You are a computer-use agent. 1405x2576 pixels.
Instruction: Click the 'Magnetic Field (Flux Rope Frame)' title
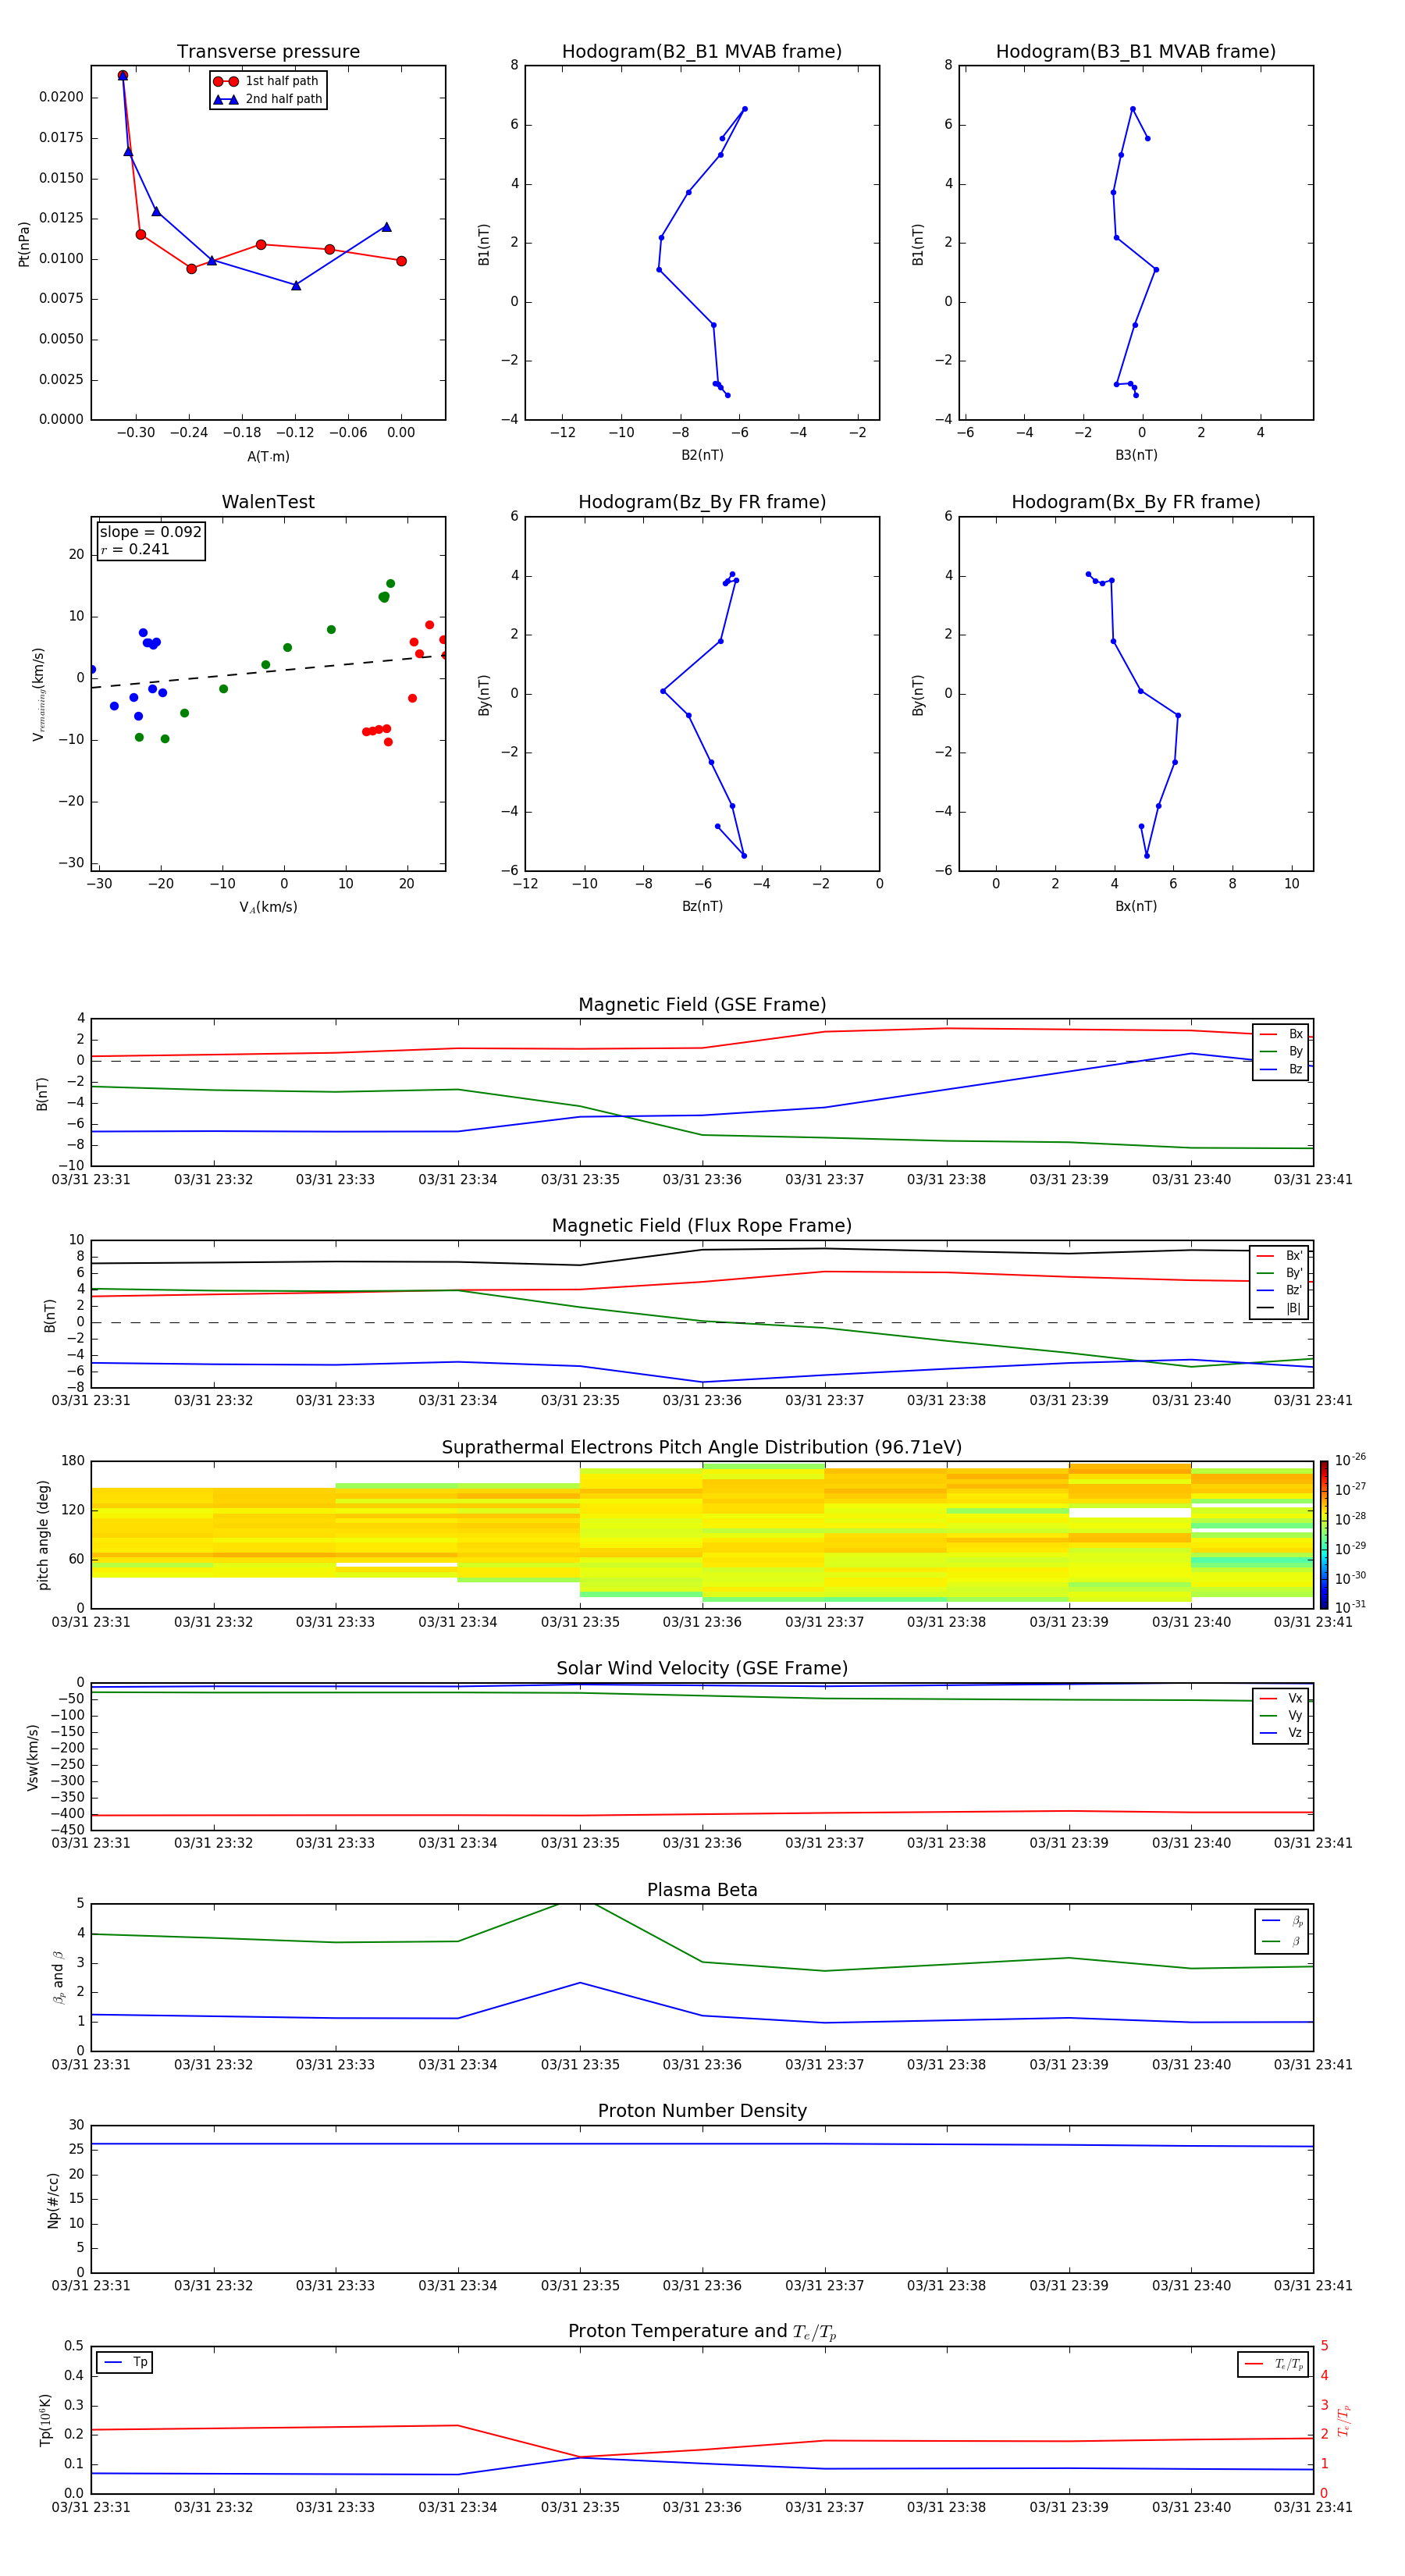tap(702, 1226)
